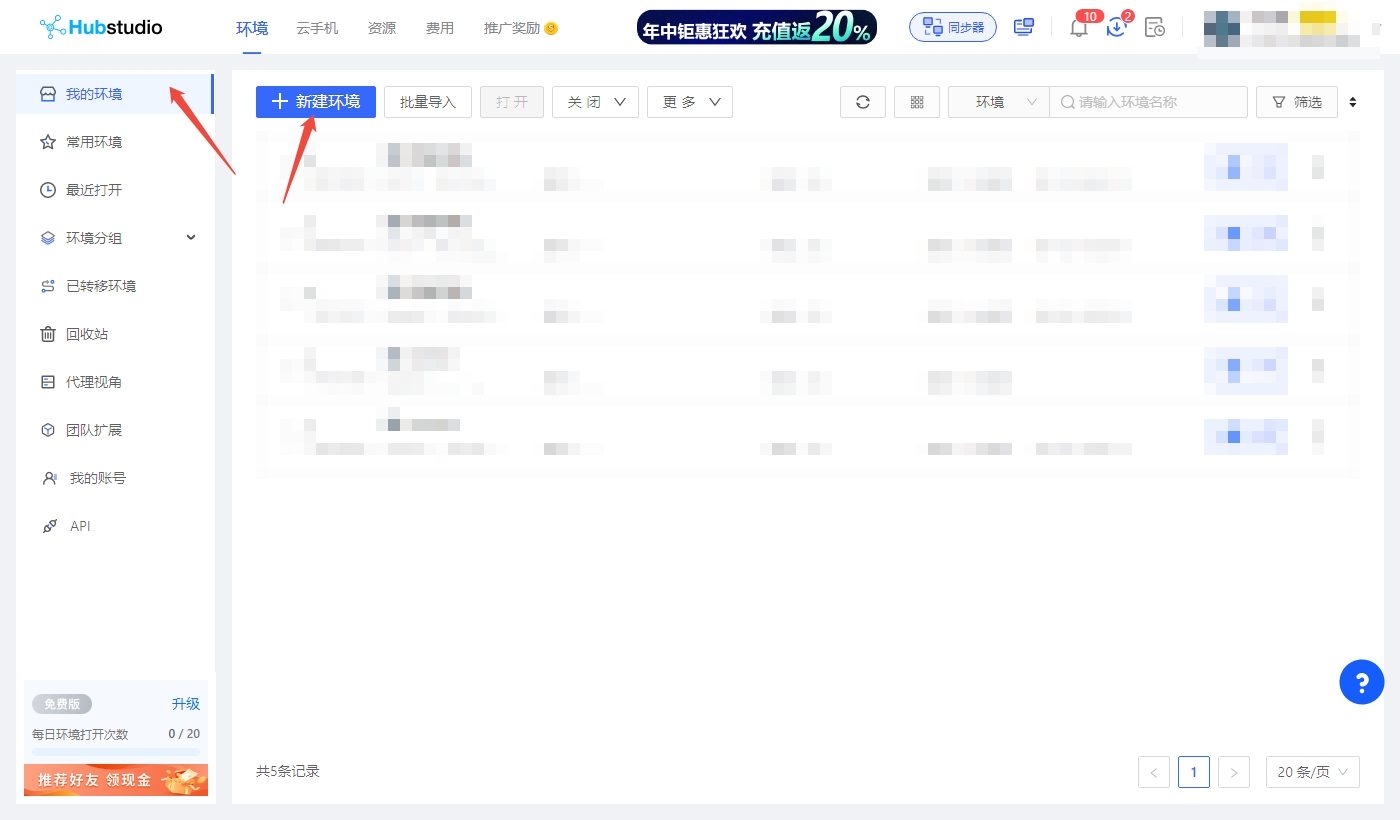Click the 升级 upgrade link
Screen dimensions: 1400x820
click(186, 704)
